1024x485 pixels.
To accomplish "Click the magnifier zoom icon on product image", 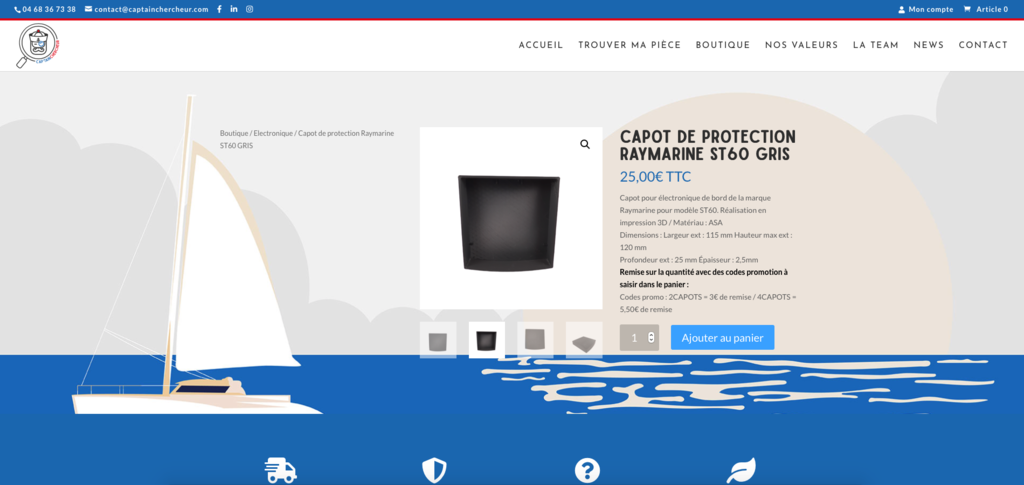I will 585,144.
